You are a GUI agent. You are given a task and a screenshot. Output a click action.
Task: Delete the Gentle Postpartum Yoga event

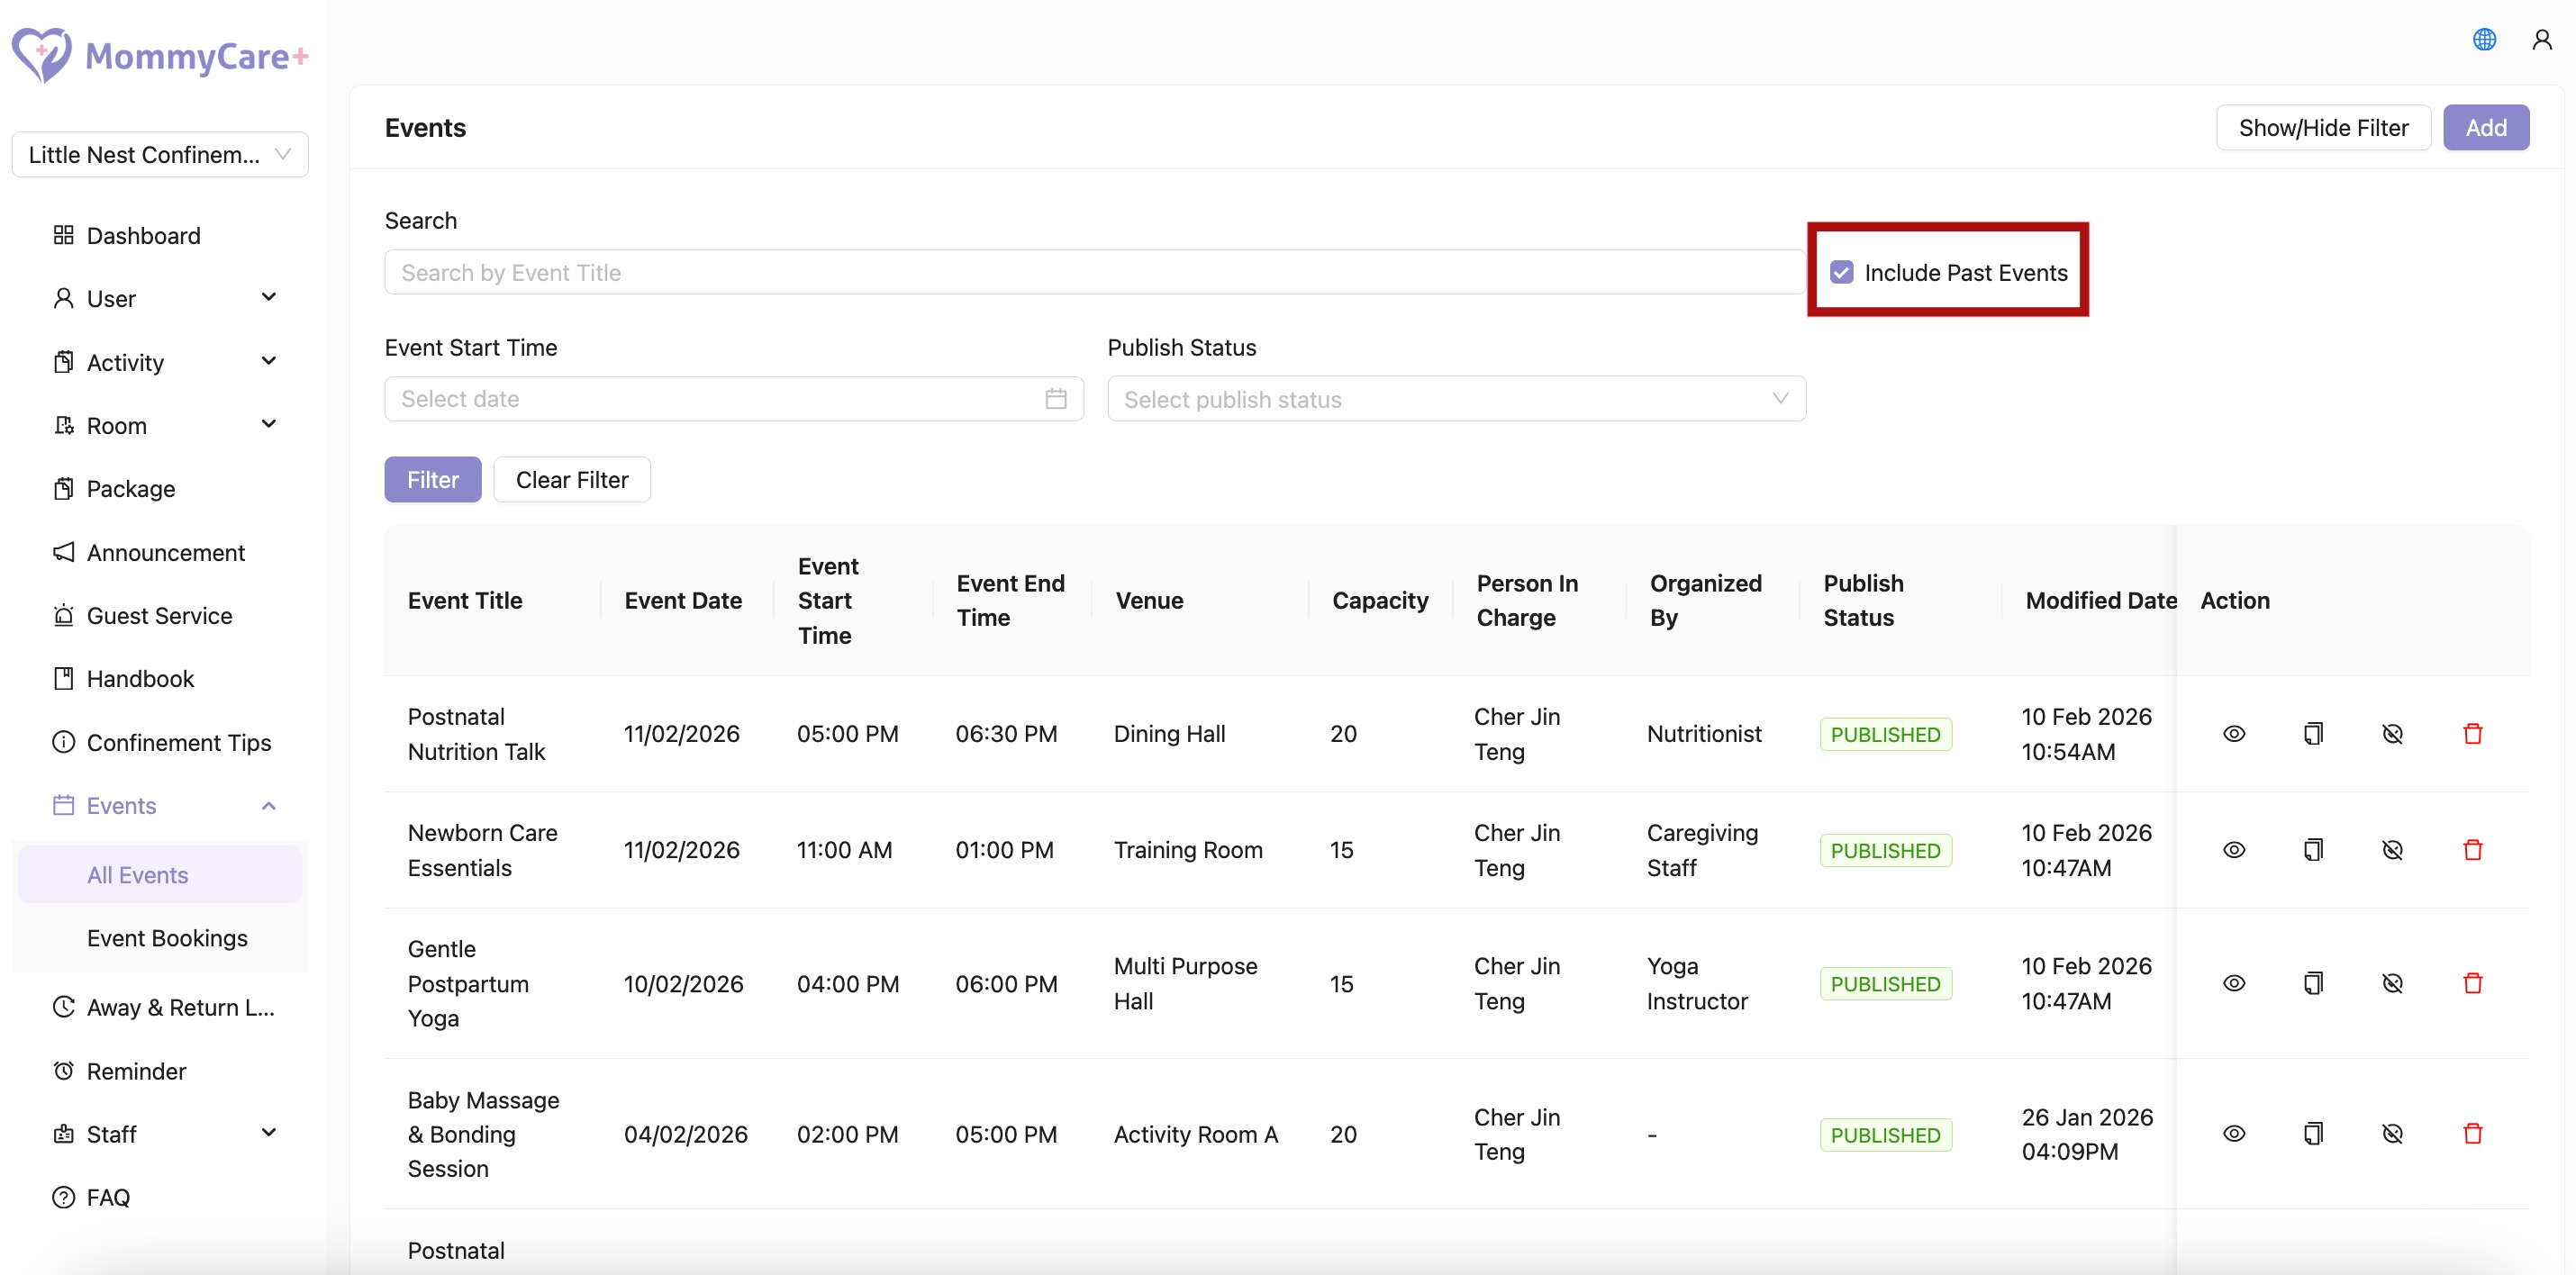click(2472, 983)
